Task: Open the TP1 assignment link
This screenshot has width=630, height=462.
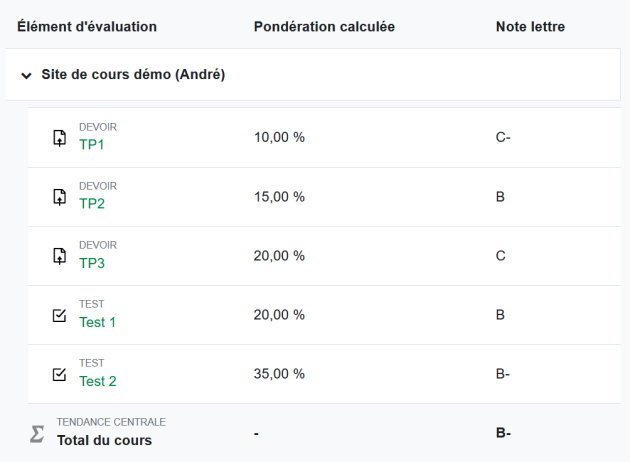Action: coord(92,145)
